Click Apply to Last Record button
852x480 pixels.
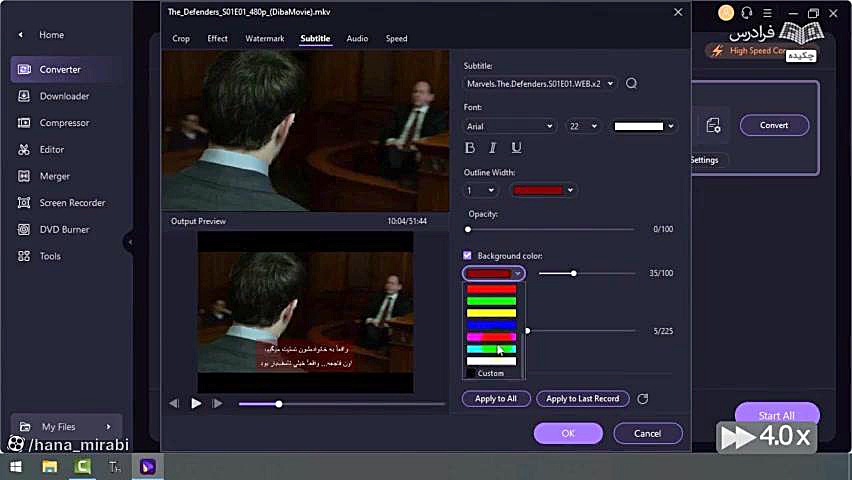(x=582, y=398)
